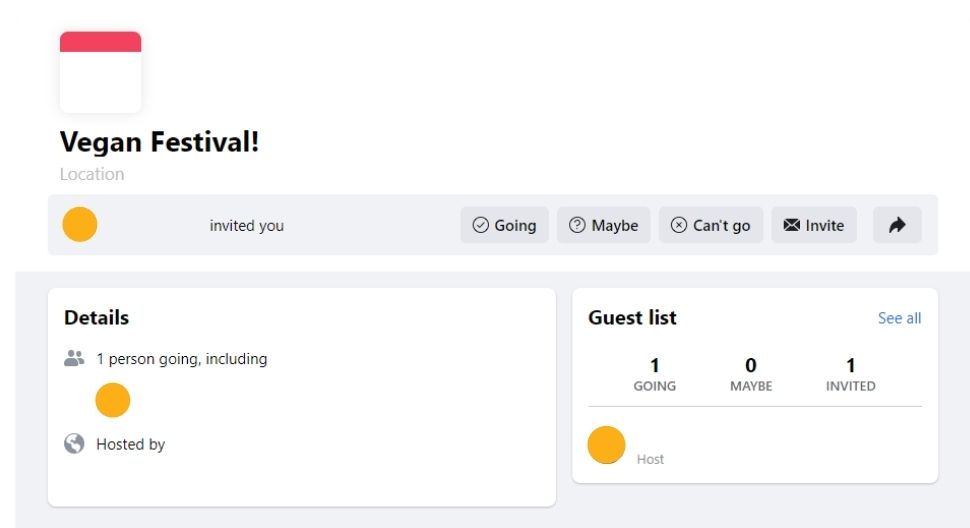Click the share arrow button
The image size is (970, 528).
[x=897, y=225]
